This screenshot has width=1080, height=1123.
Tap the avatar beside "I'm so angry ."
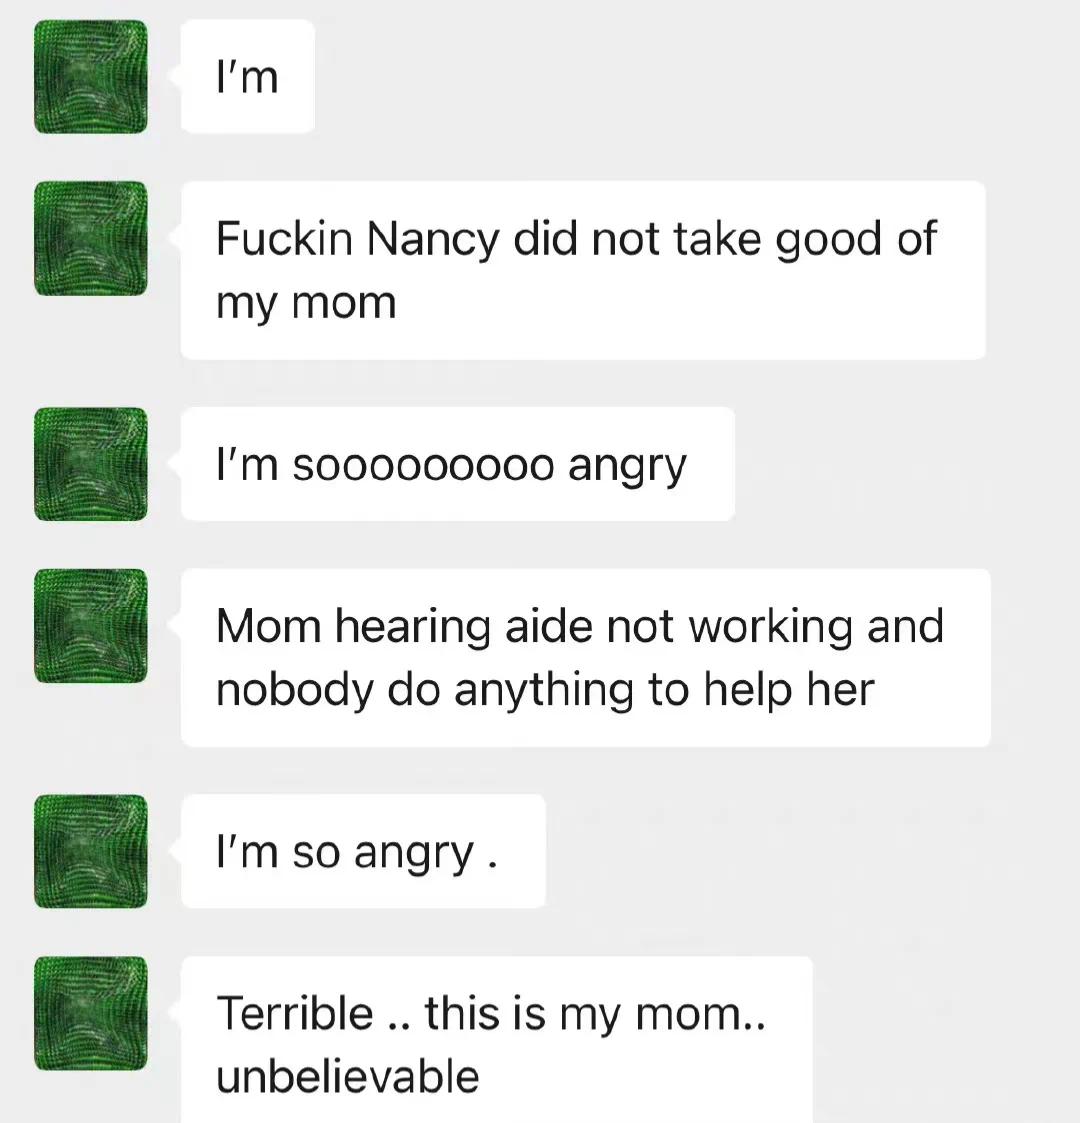[x=91, y=851]
